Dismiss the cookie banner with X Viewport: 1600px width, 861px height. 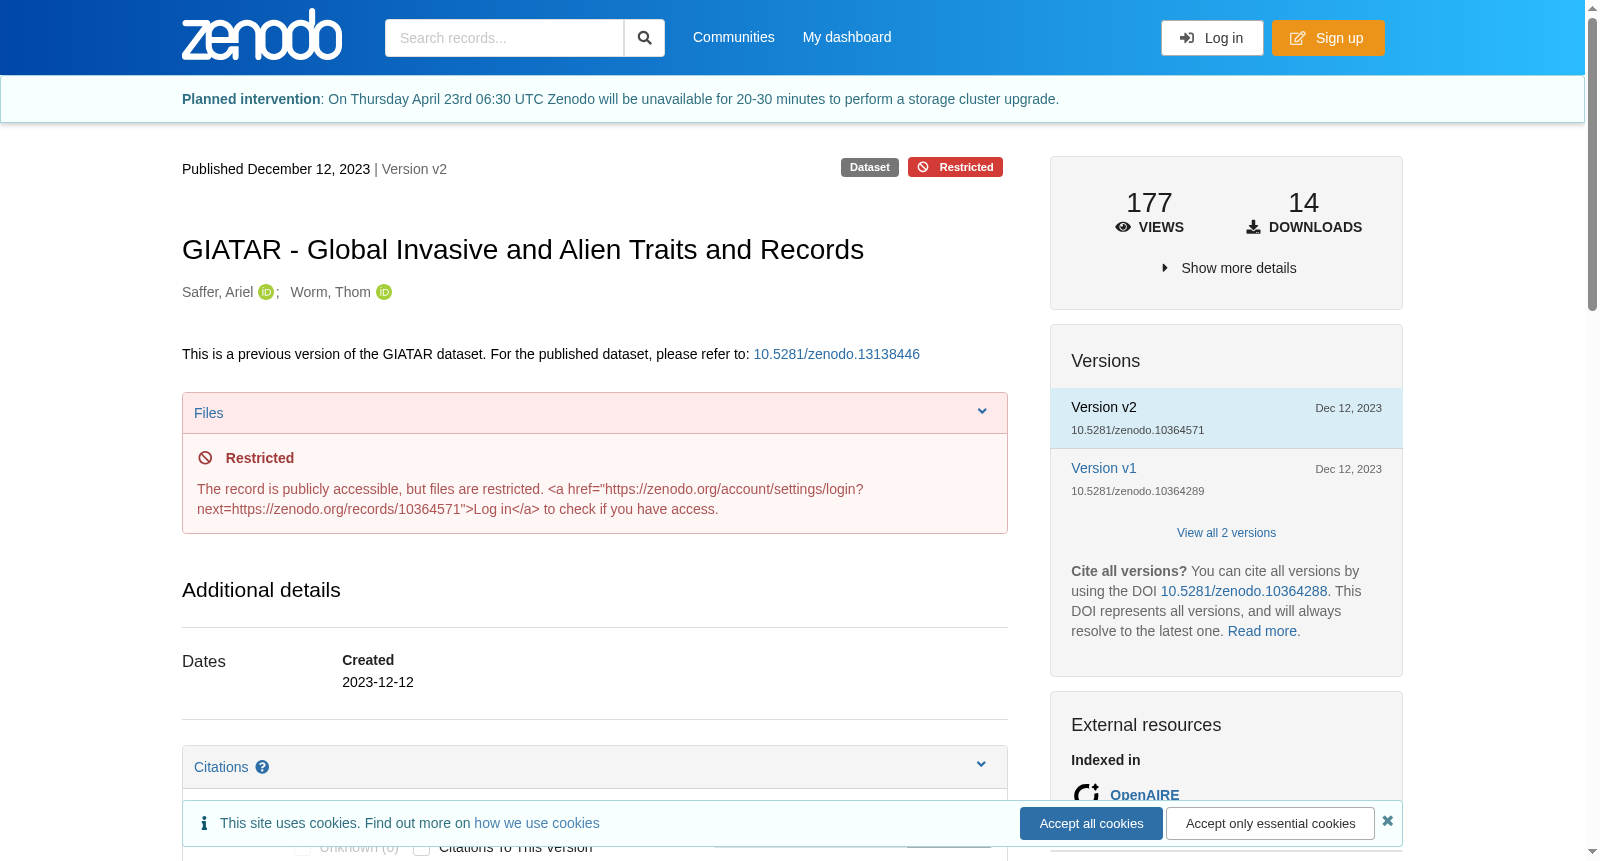[x=1387, y=821]
